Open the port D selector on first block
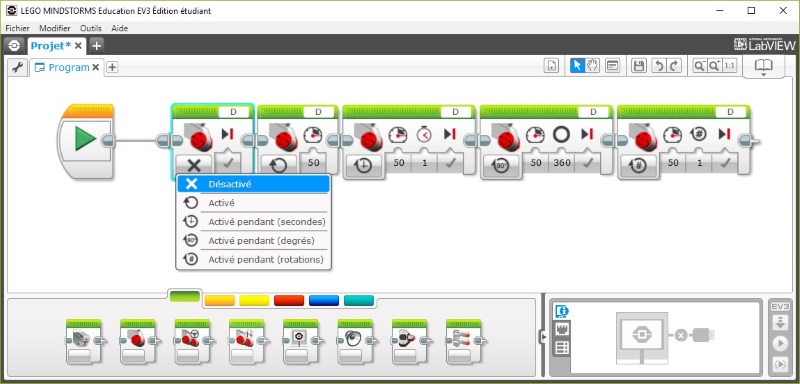The image size is (800, 384). [x=234, y=112]
